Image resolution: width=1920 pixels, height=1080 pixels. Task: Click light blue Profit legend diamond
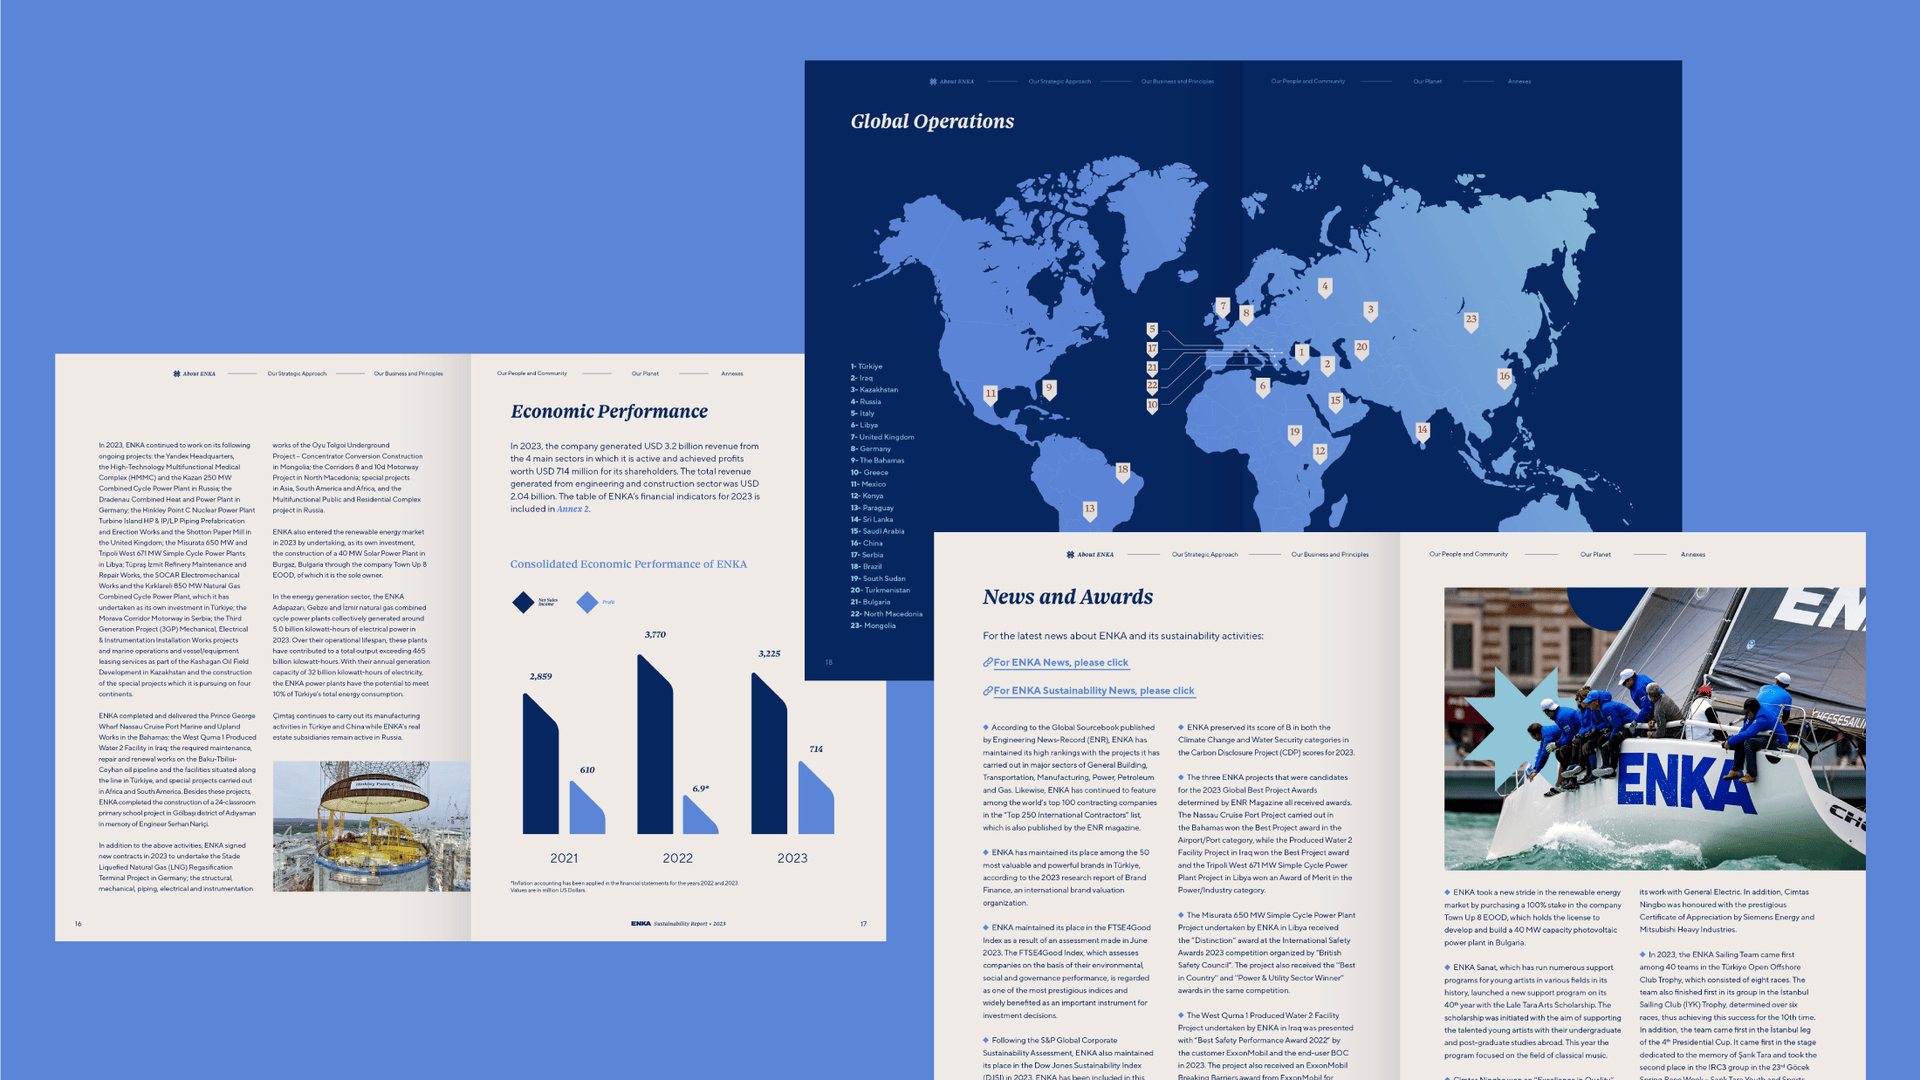click(x=587, y=602)
